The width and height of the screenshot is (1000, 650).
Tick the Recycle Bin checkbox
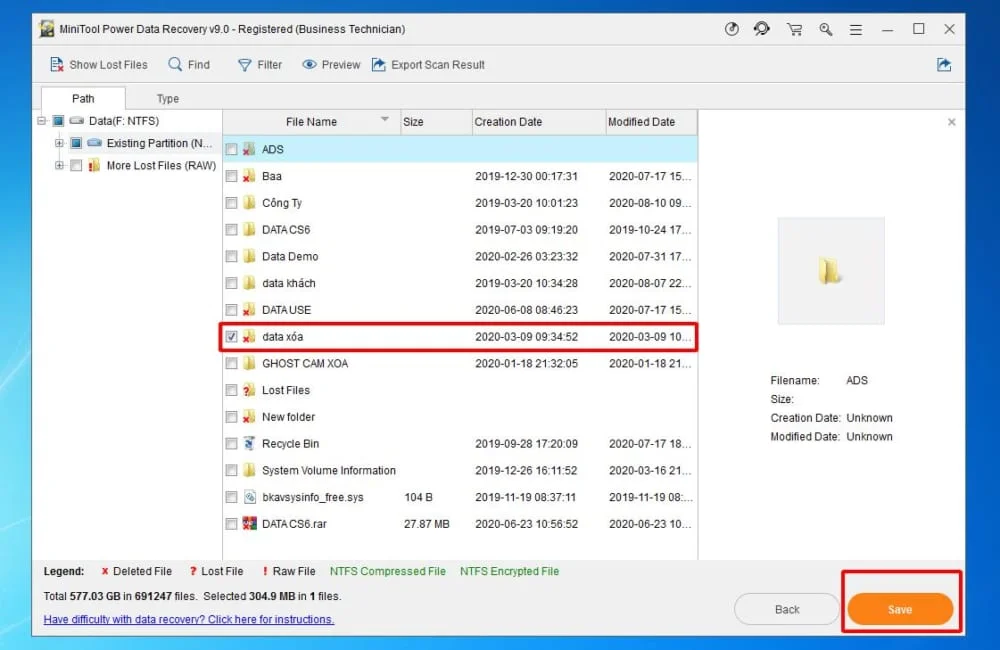click(232, 443)
